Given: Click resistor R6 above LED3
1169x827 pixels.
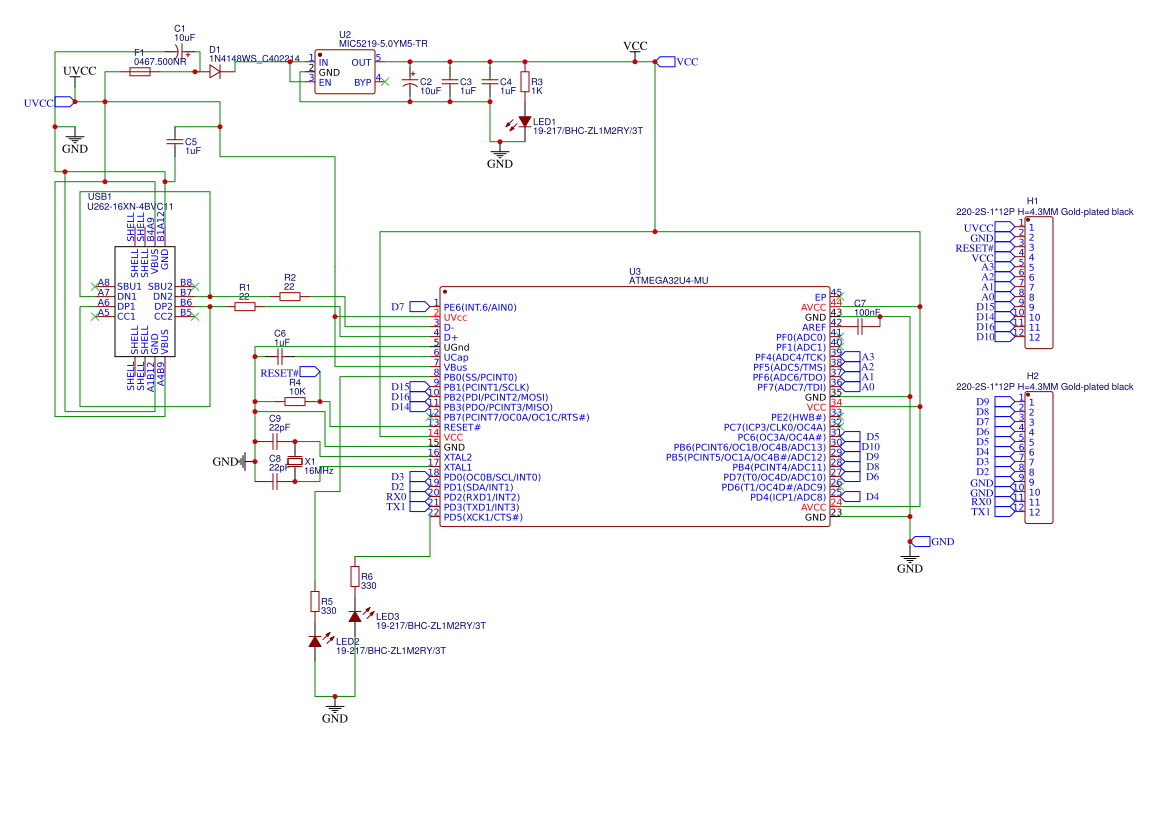Looking at the screenshot, I should pyautogui.click(x=355, y=576).
